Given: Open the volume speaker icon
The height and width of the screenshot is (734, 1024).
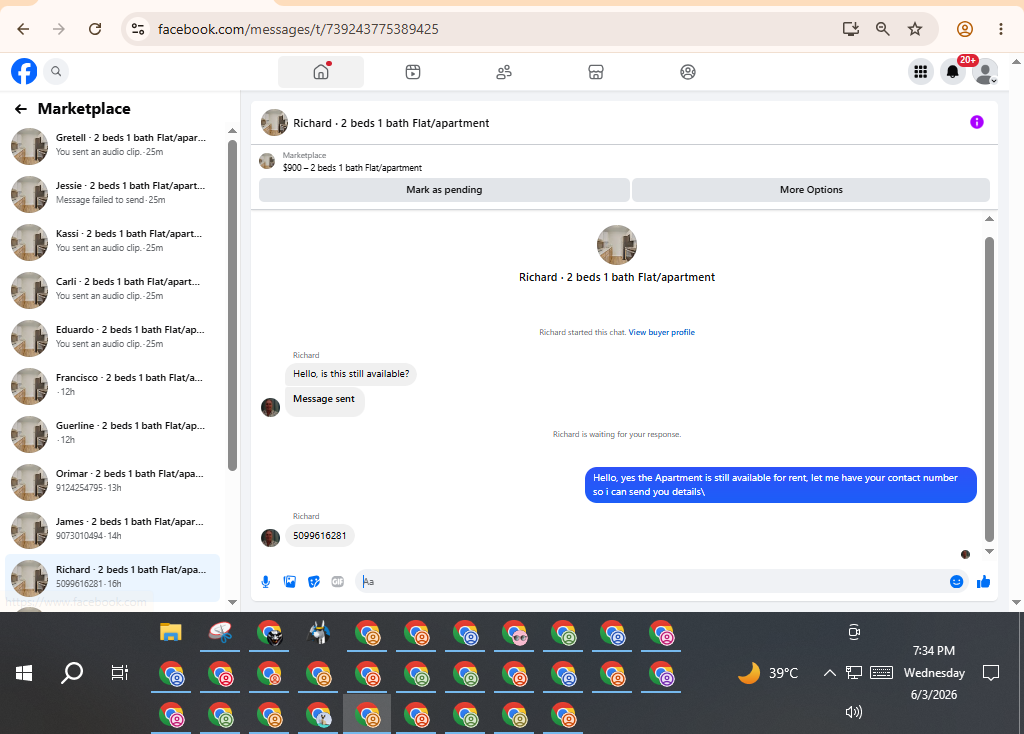Looking at the screenshot, I should coord(854,712).
